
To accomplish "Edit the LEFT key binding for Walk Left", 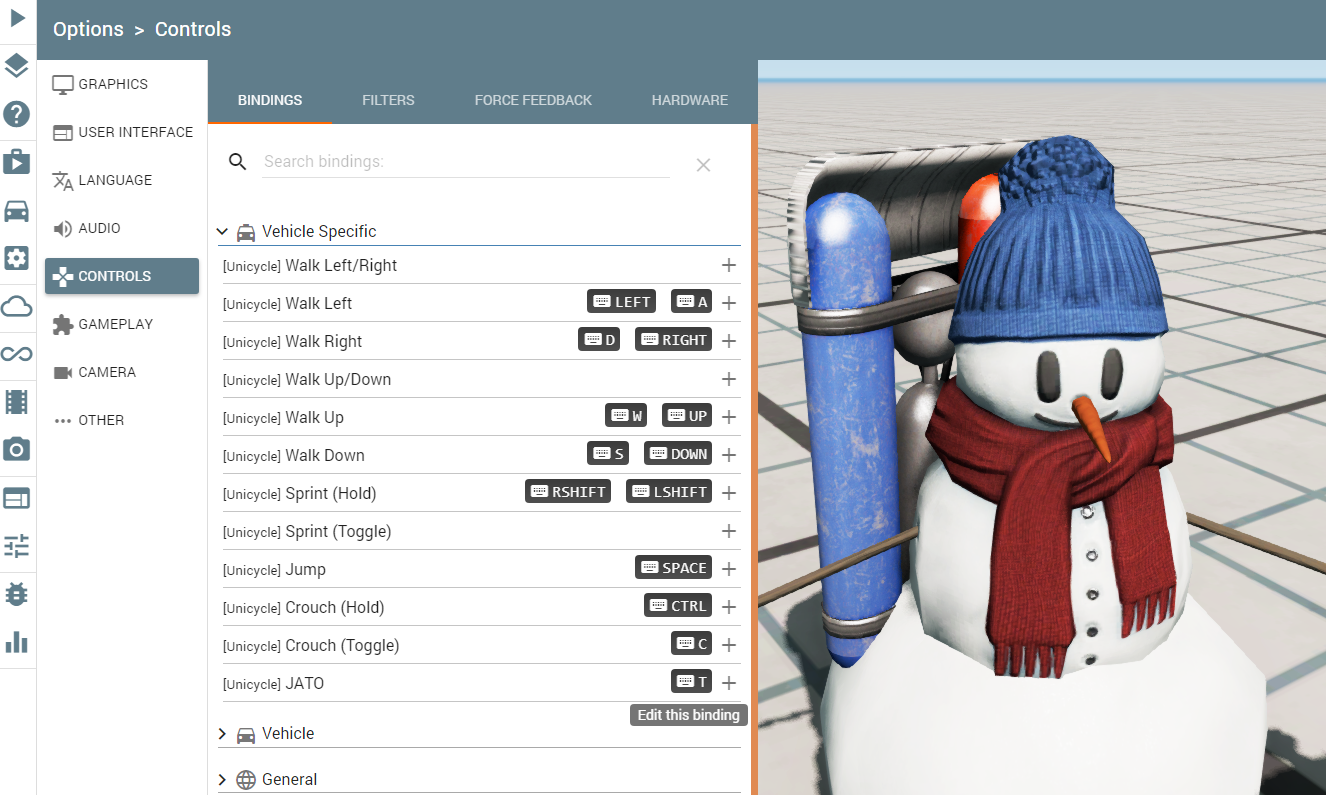I will click(x=621, y=302).
